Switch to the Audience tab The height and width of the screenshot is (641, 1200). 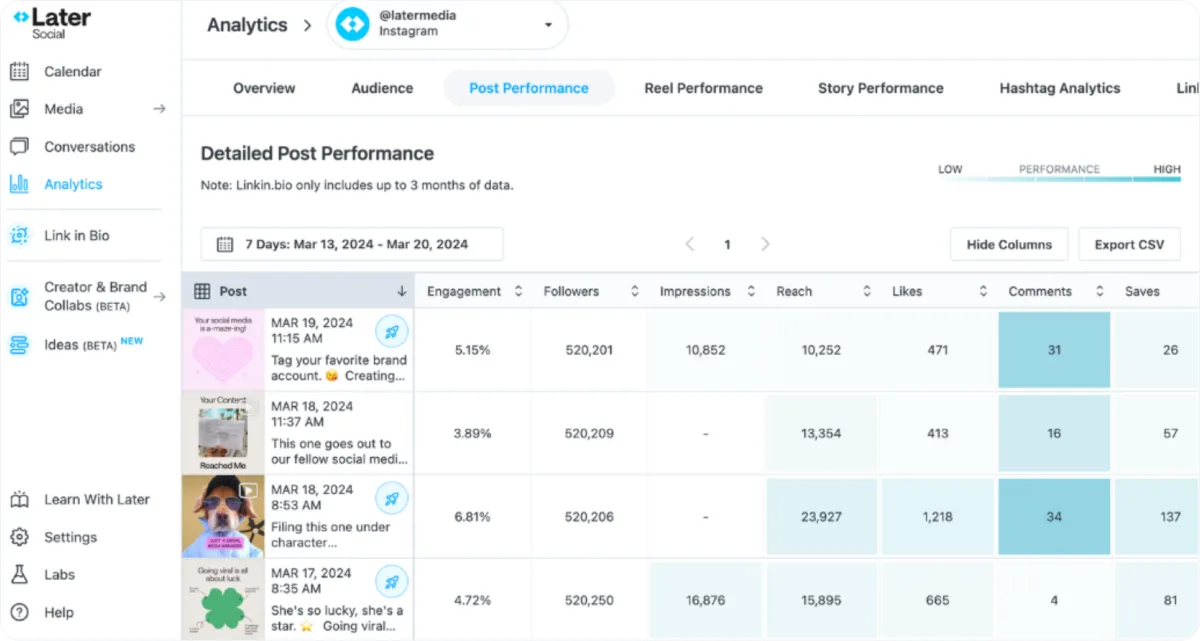pyautogui.click(x=382, y=88)
